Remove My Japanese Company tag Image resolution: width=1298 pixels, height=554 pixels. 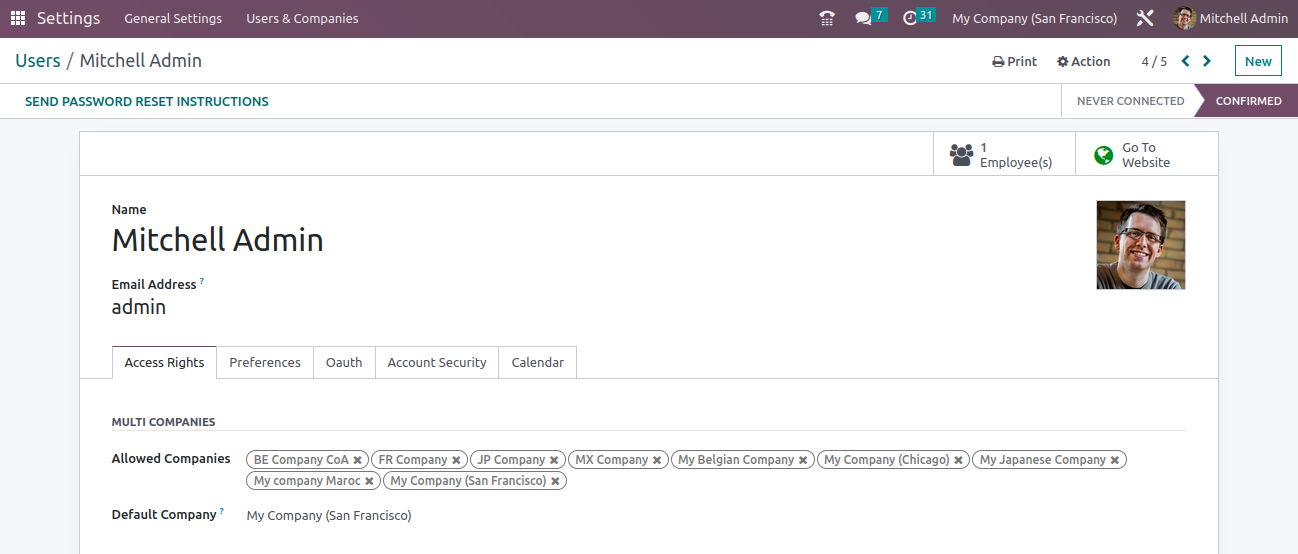pos(1115,460)
